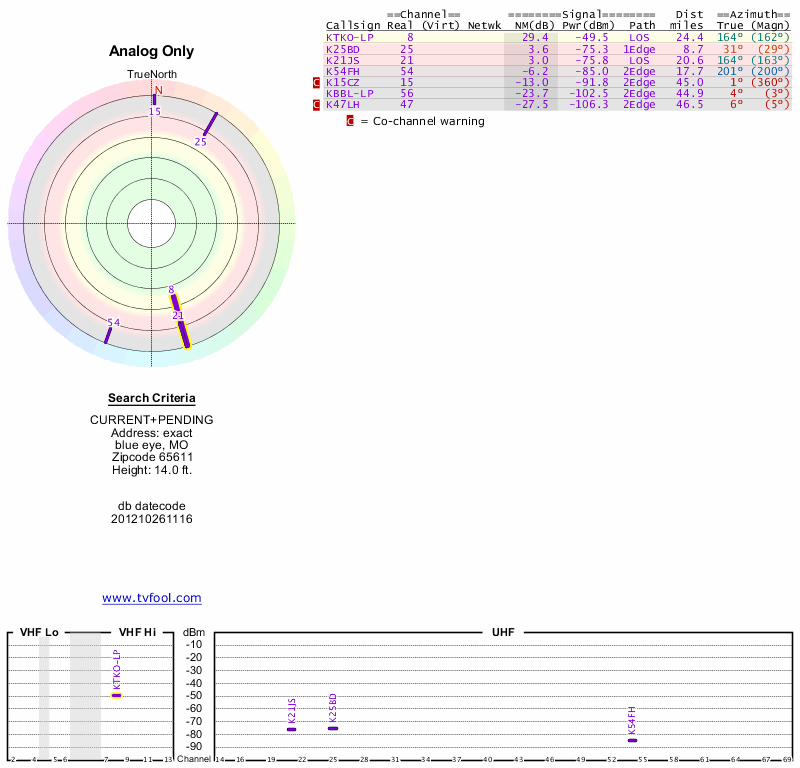Select the channel 8 marker on radar plot
Image resolution: width=800 pixels, height=768 pixels.
coord(174,301)
